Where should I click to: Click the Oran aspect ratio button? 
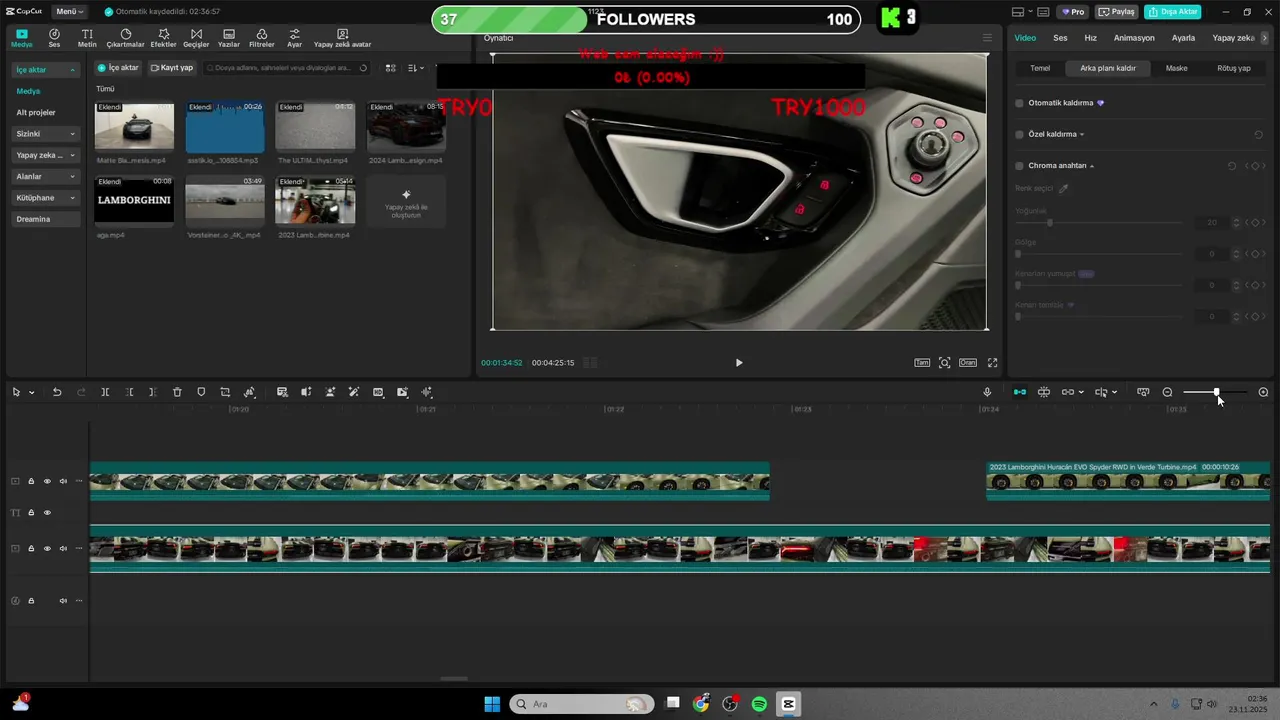(968, 363)
